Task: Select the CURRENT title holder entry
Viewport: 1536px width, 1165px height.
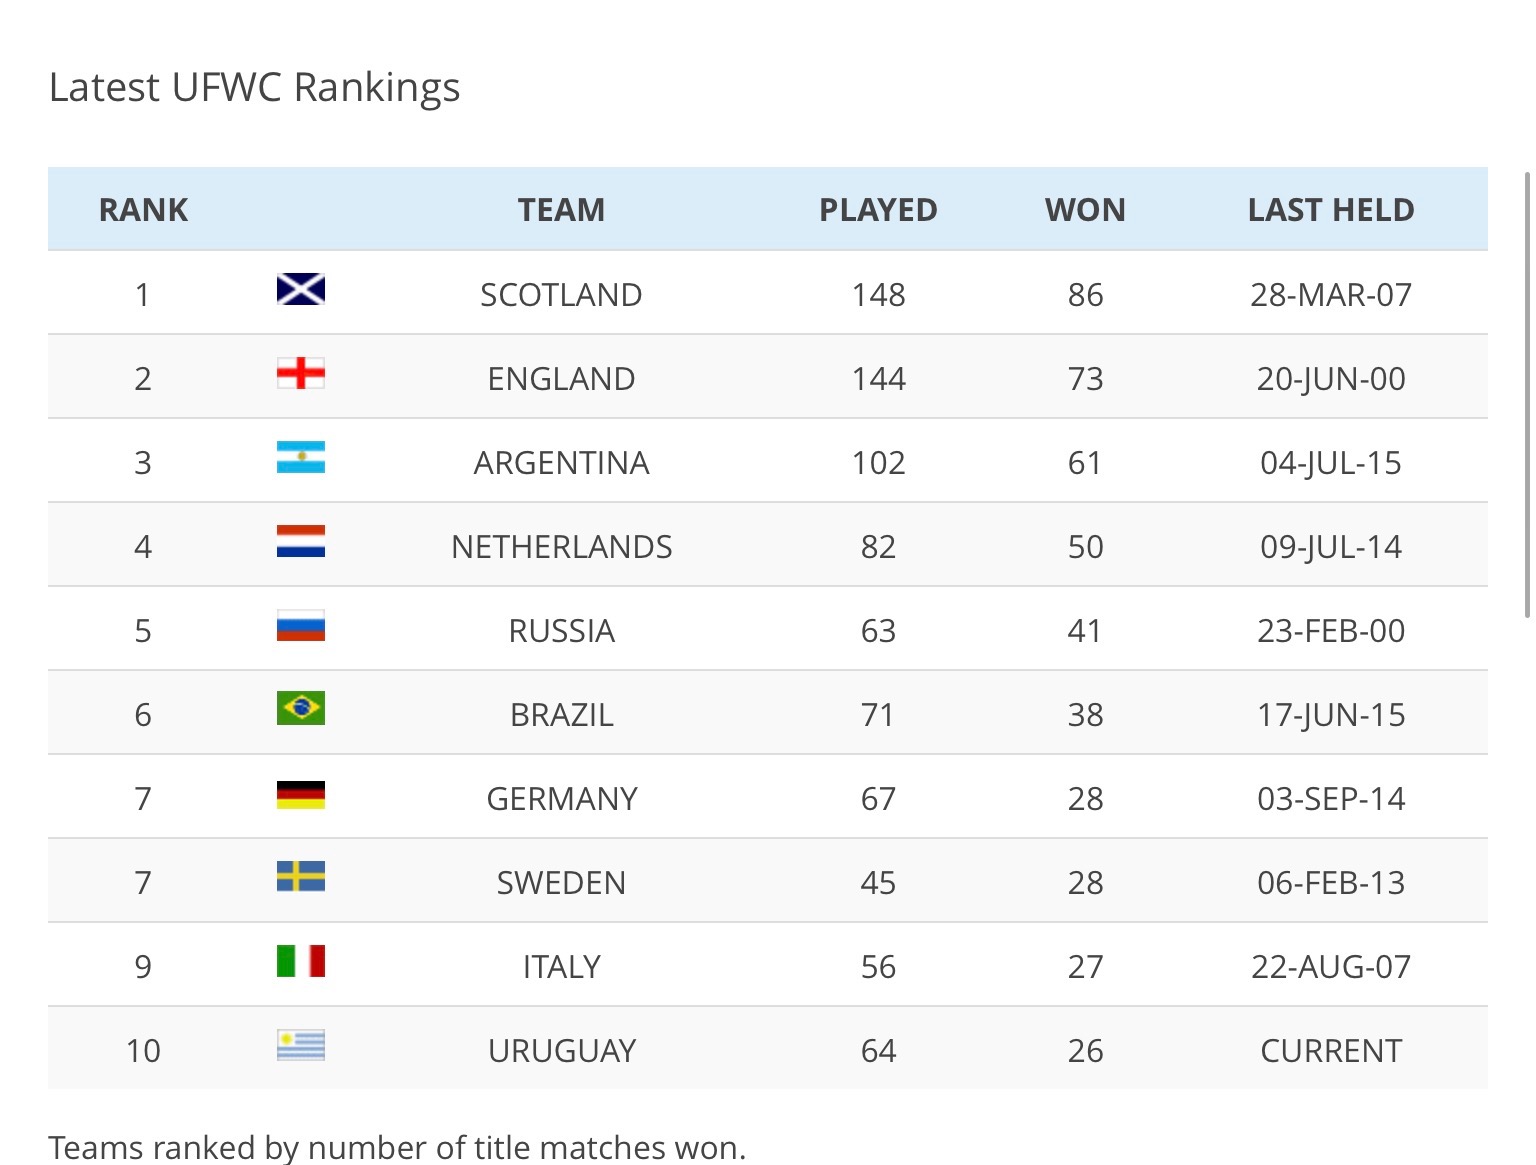Action: pos(1330,1049)
